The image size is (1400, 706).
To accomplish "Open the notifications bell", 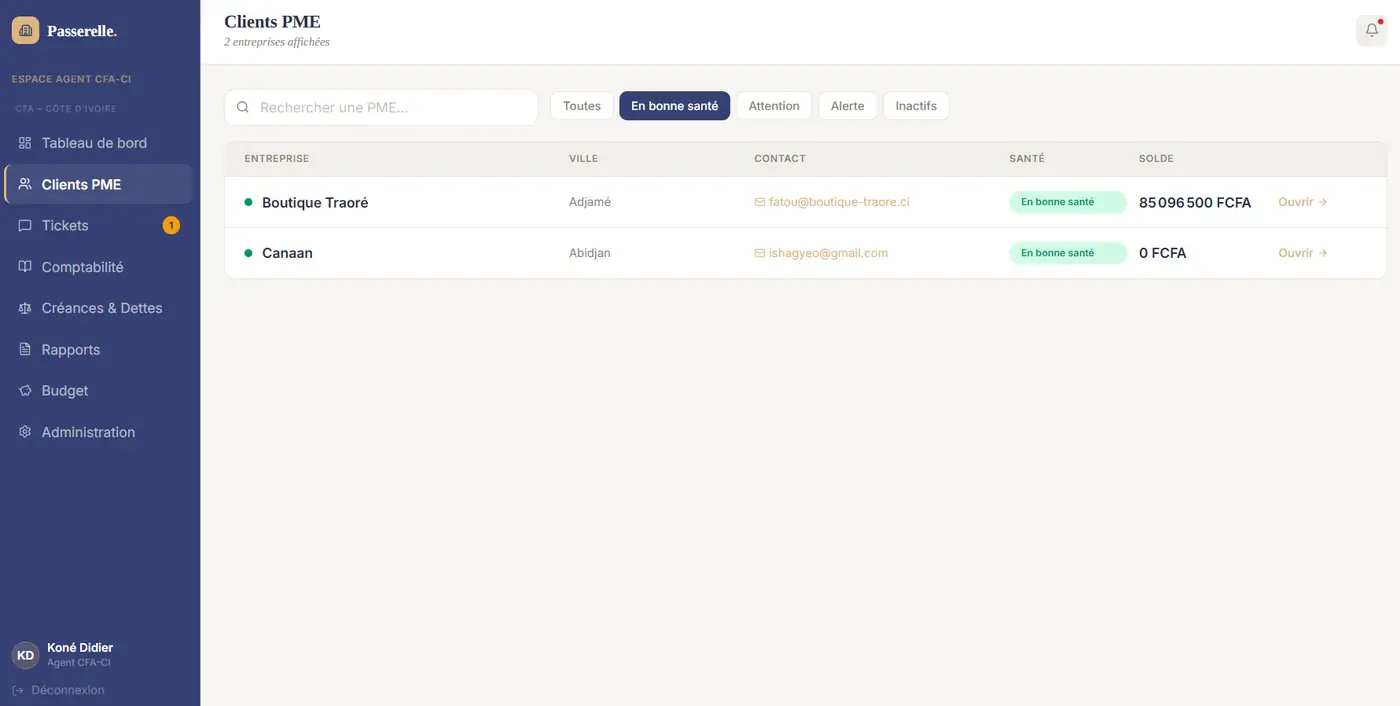I will click(1372, 30).
